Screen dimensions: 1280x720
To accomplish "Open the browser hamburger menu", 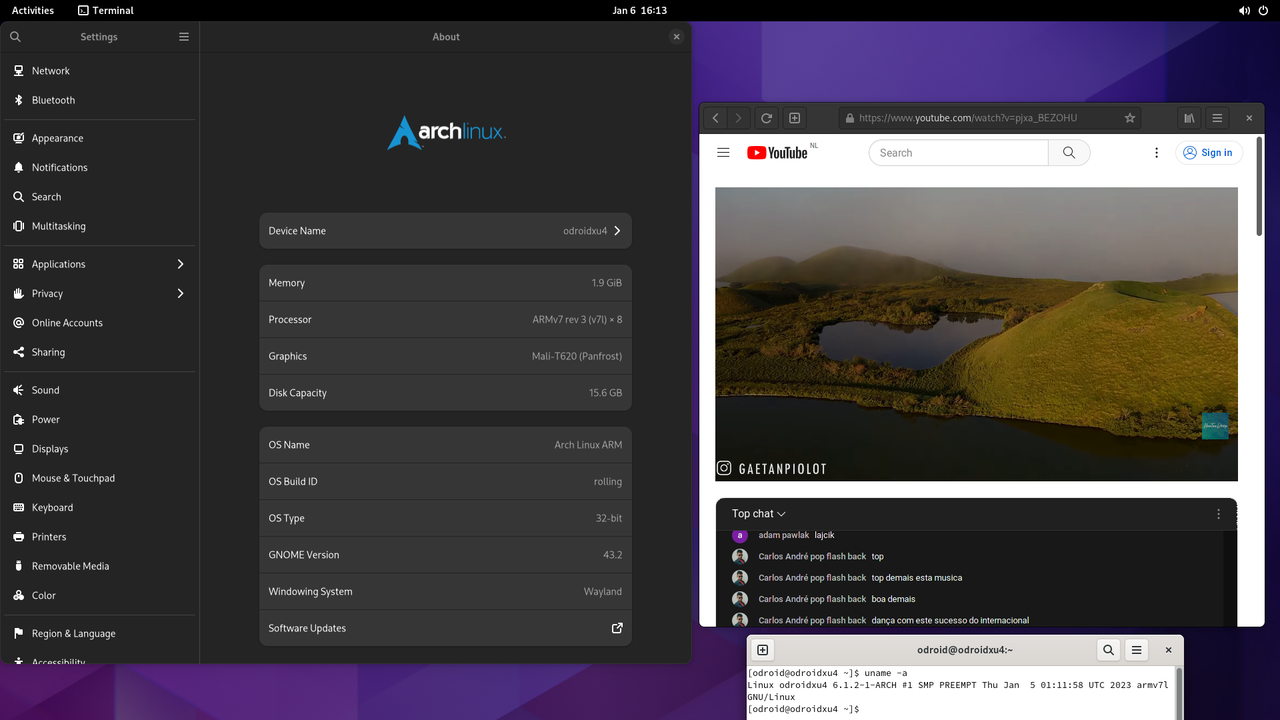I will [1217, 118].
